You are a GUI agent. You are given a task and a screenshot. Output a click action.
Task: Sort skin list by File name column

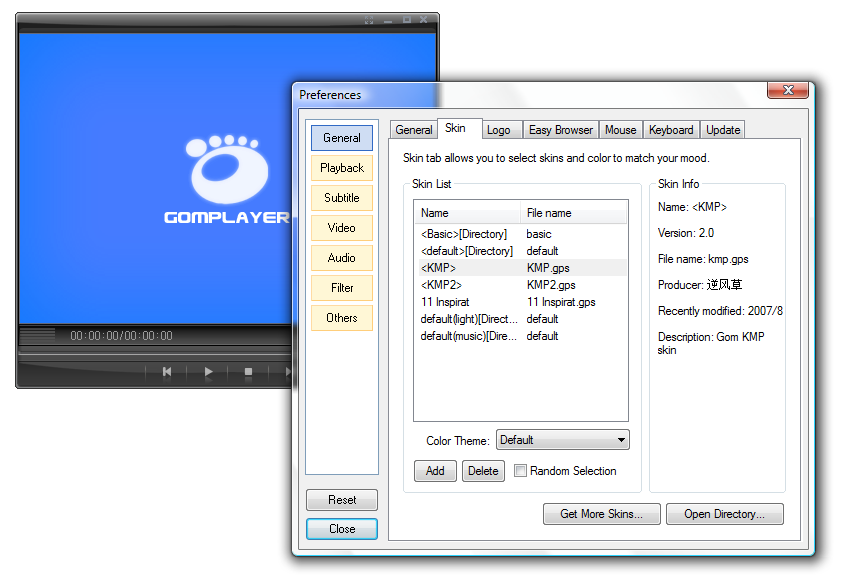574,213
